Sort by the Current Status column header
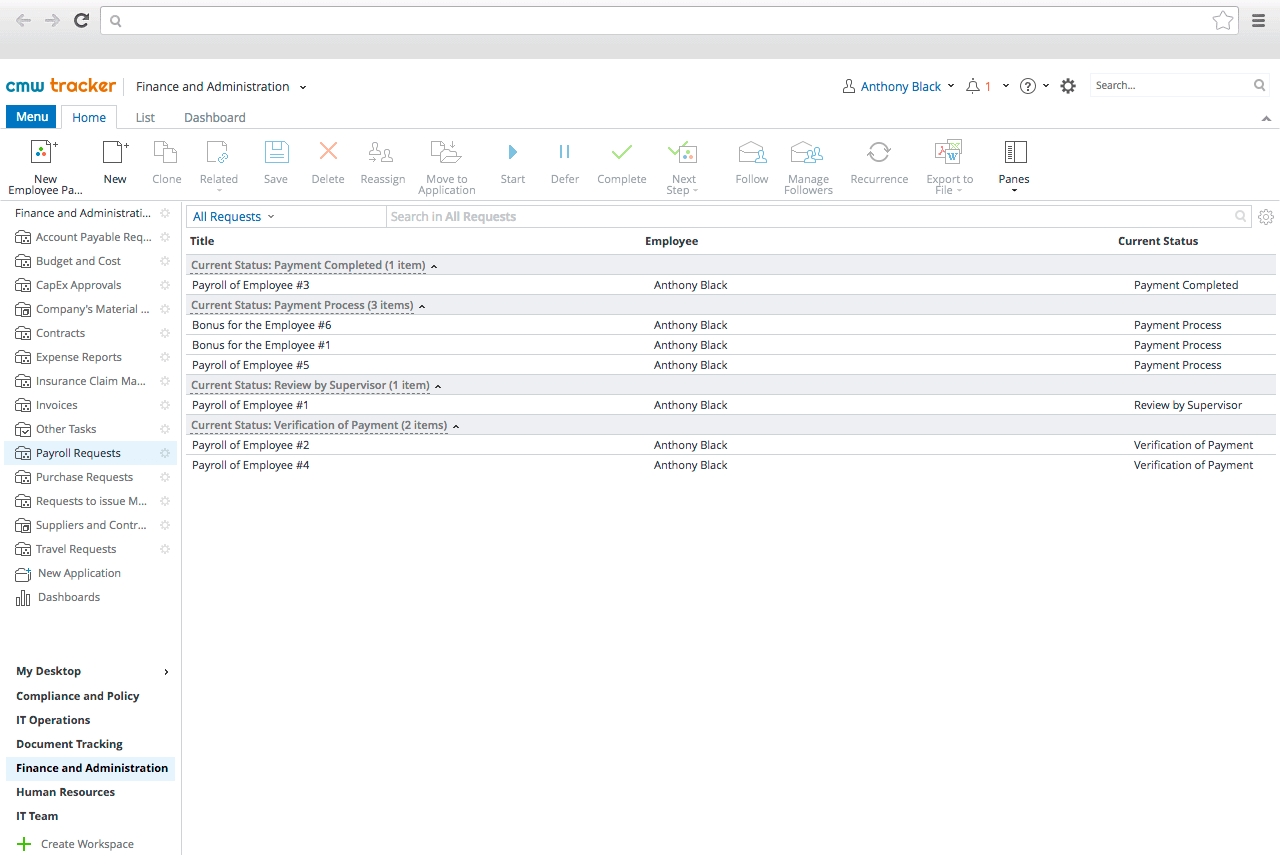 click(1158, 241)
